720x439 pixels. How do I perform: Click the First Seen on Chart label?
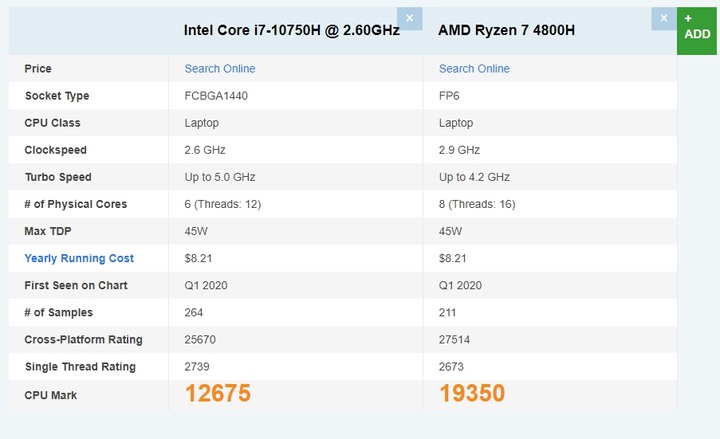pos(76,285)
